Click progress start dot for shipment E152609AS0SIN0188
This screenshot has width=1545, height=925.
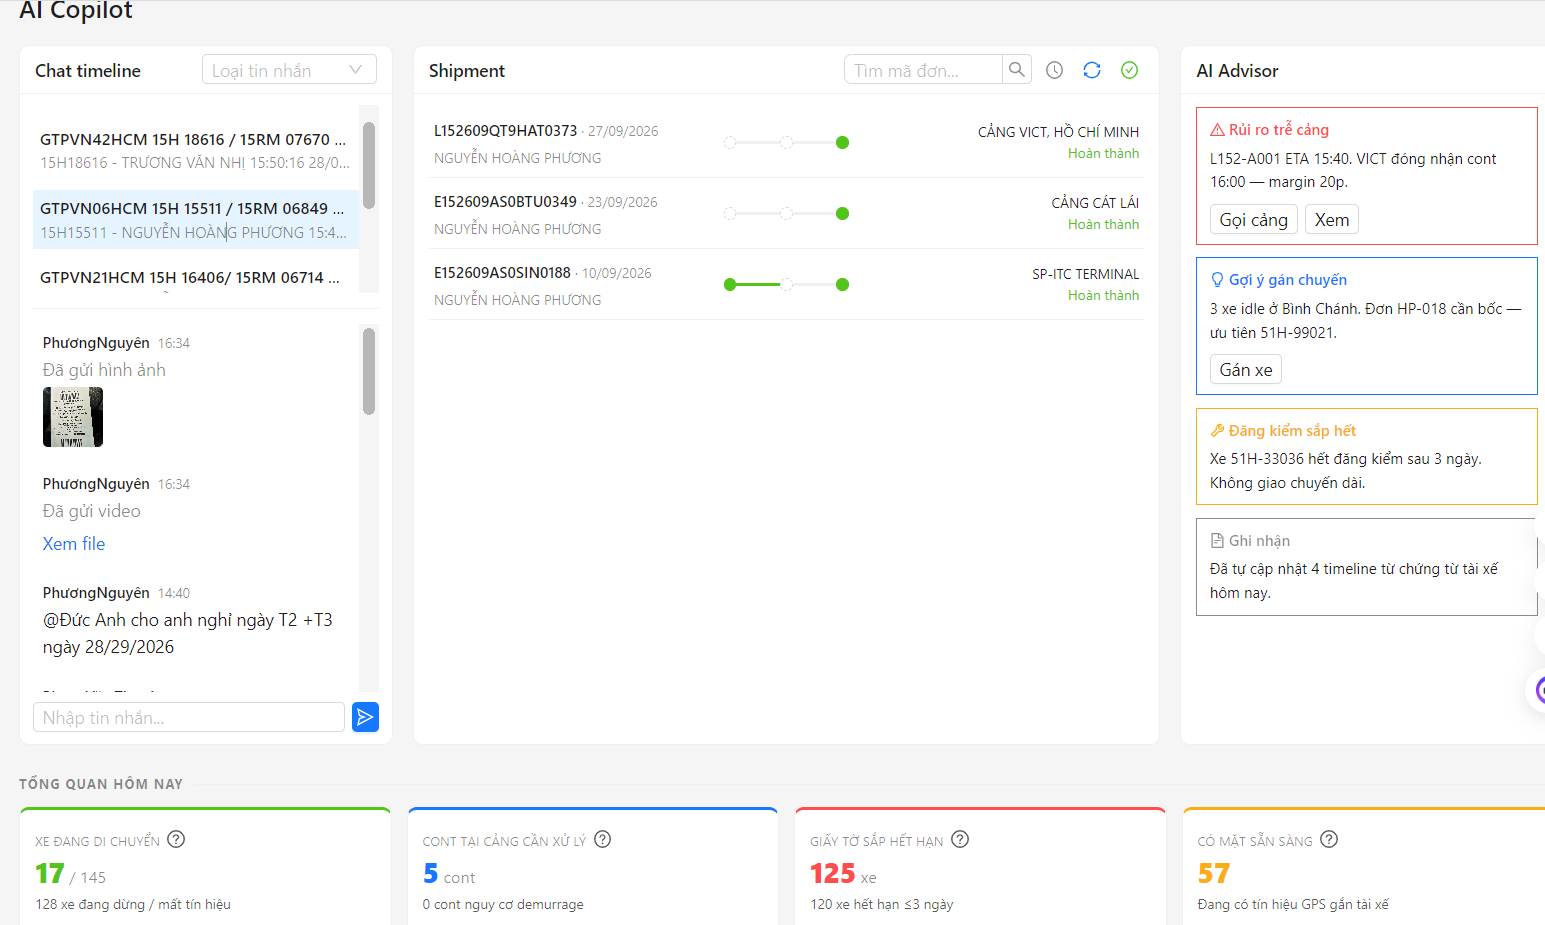pyautogui.click(x=730, y=285)
